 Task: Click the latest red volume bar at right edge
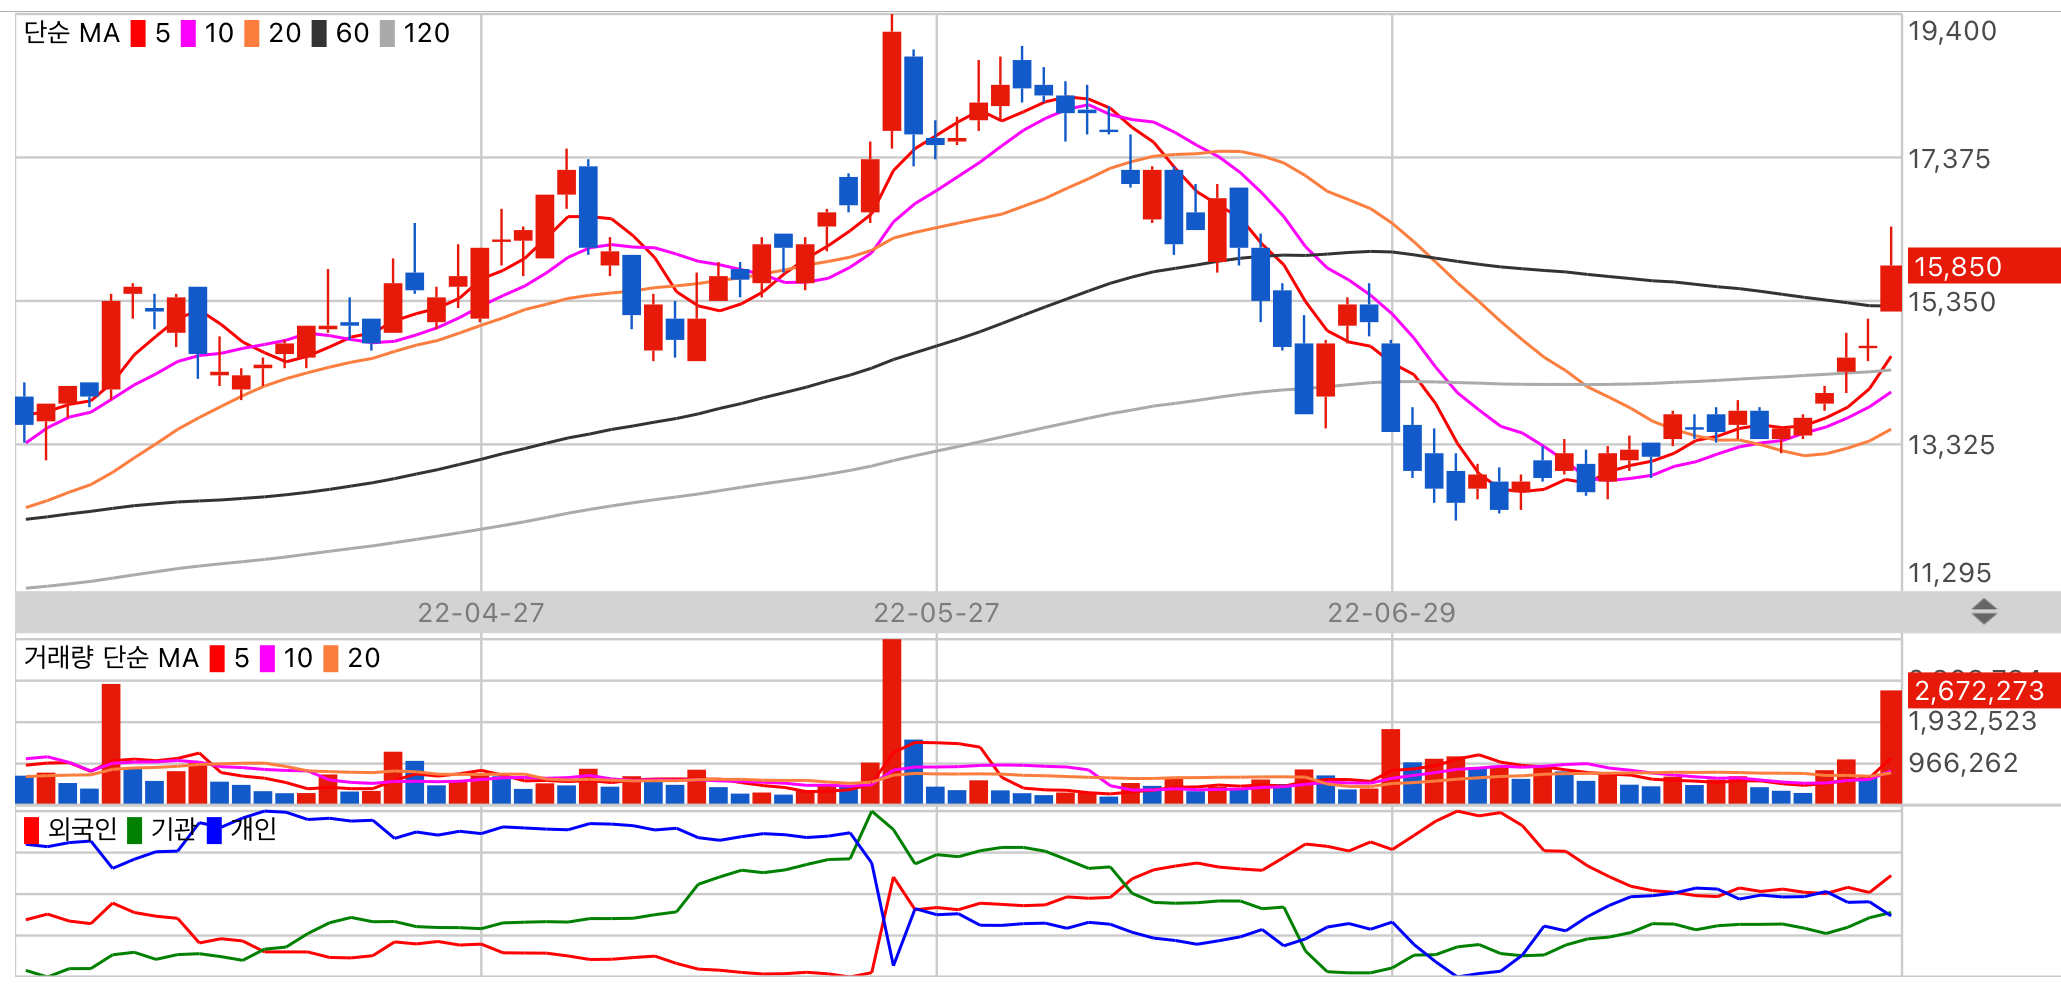coord(1890,747)
